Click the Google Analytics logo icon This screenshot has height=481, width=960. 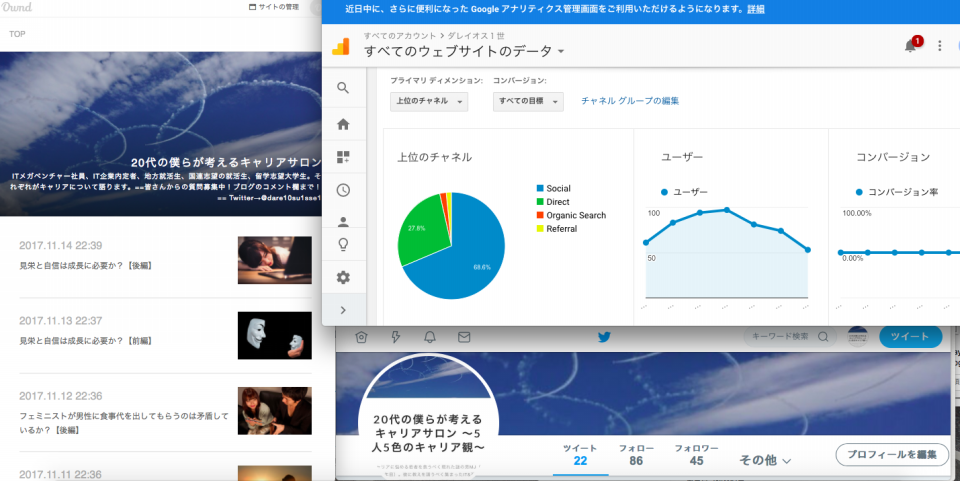point(340,47)
